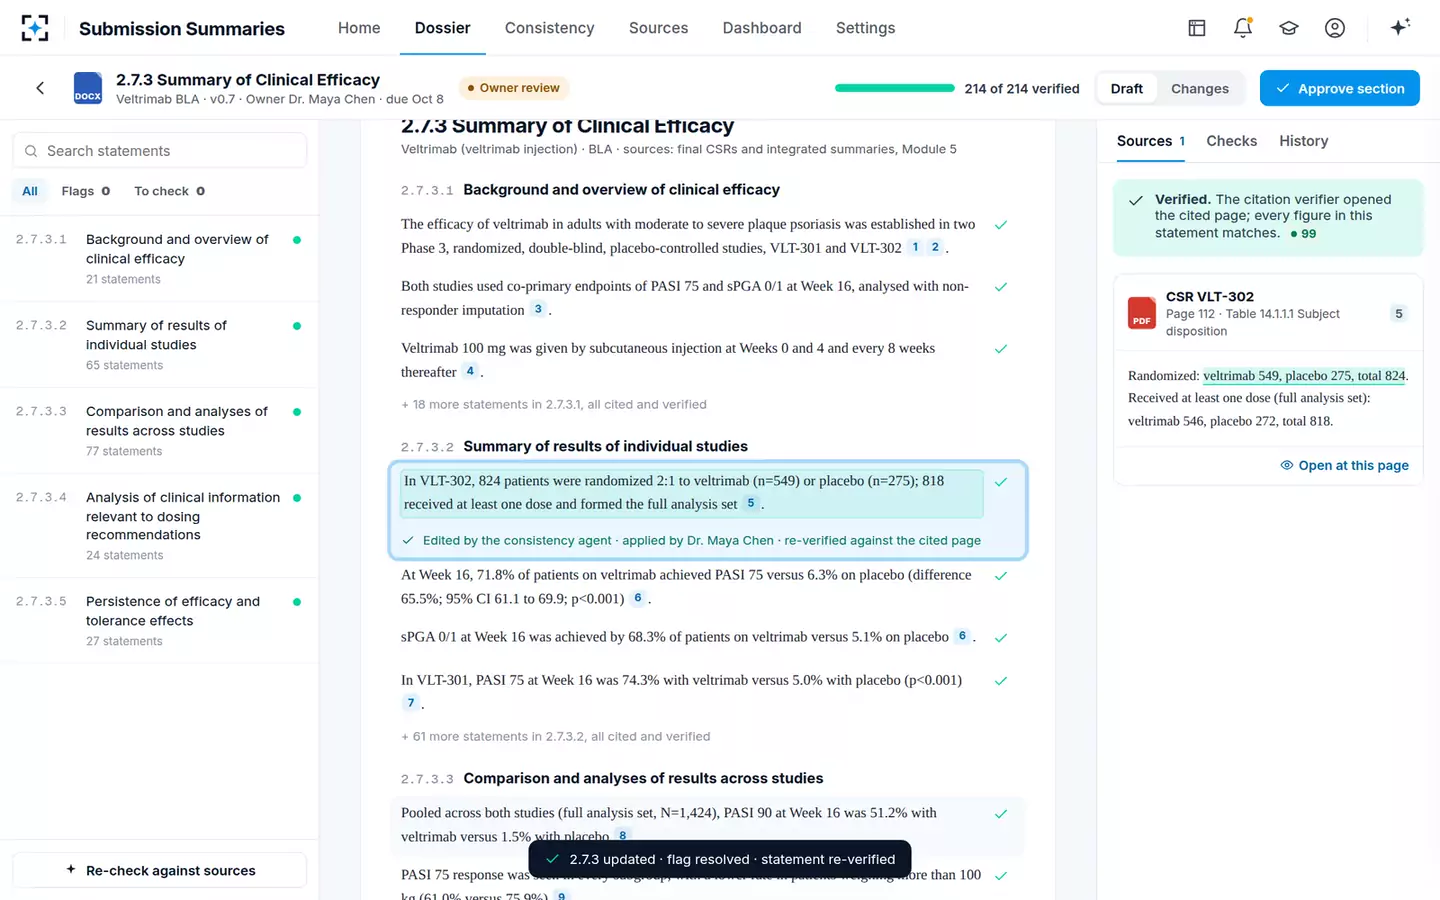Open the user account profile icon
Screen dimensions: 1440x900
click(x=1335, y=28)
